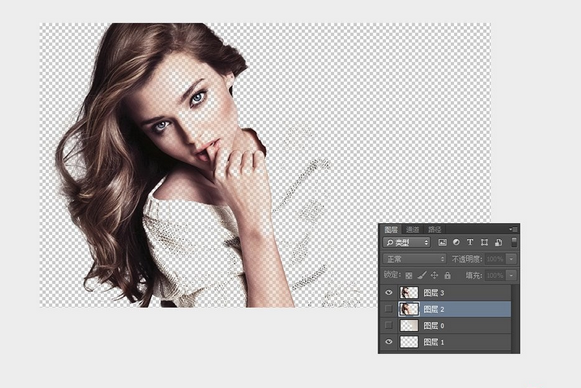Open the opacity slider dropdown arrow
The width and height of the screenshot is (581, 388).
pyautogui.click(x=511, y=259)
